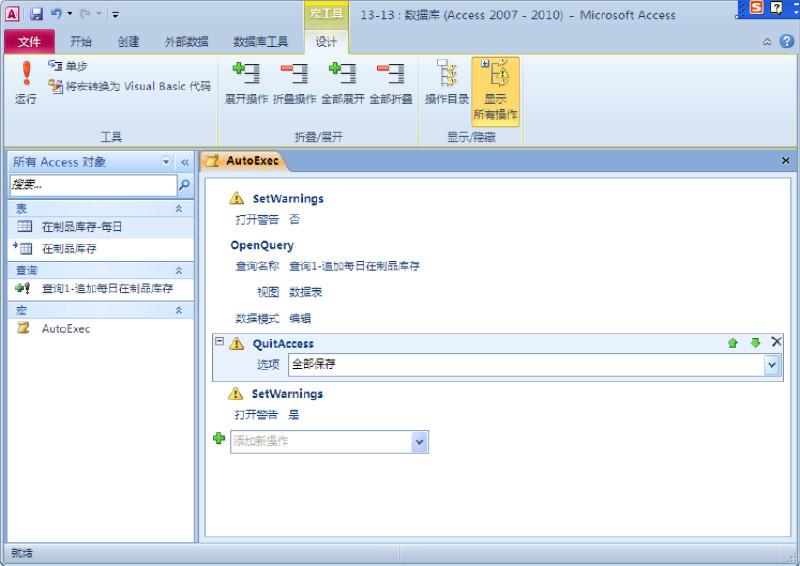Select the OpenQuery action
The height and width of the screenshot is (566, 800).
pyautogui.click(x=262, y=245)
